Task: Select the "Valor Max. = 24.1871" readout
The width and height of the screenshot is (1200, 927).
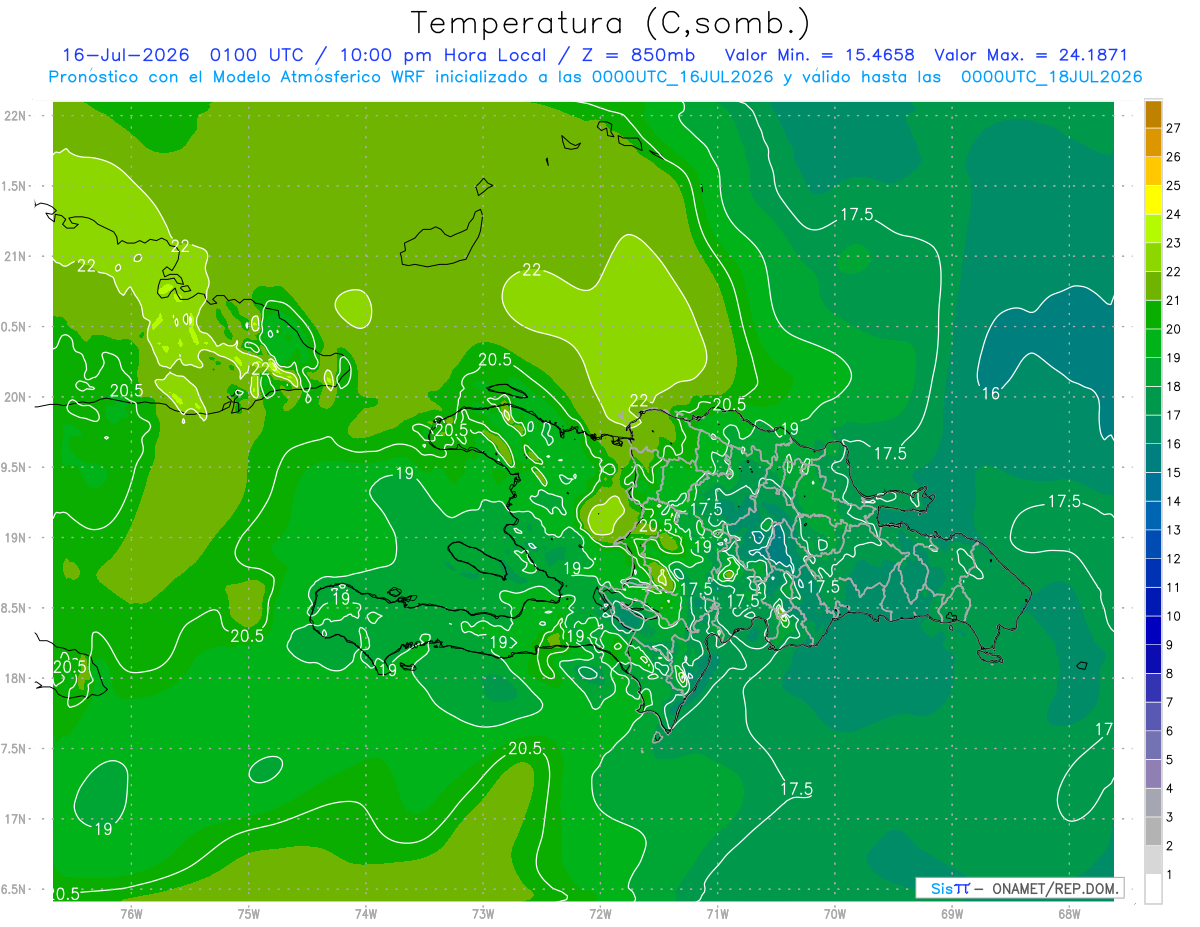Action: coord(1030,55)
